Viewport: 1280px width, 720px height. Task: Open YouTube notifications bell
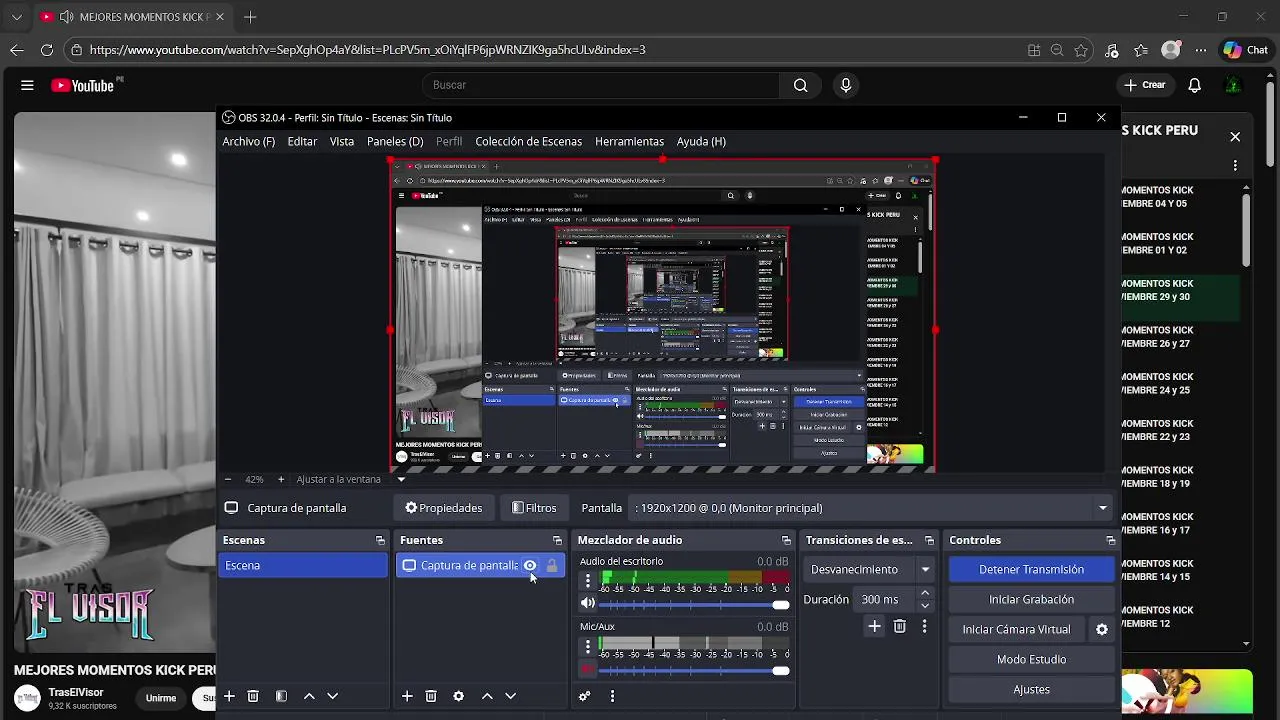point(1194,85)
